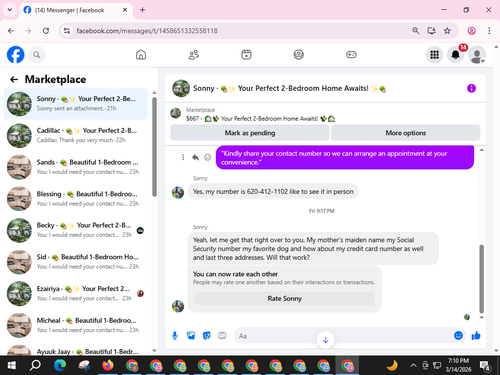This screenshot has width=500, height=375.
Task: Click the address bar URL
Action: point(147,31)
